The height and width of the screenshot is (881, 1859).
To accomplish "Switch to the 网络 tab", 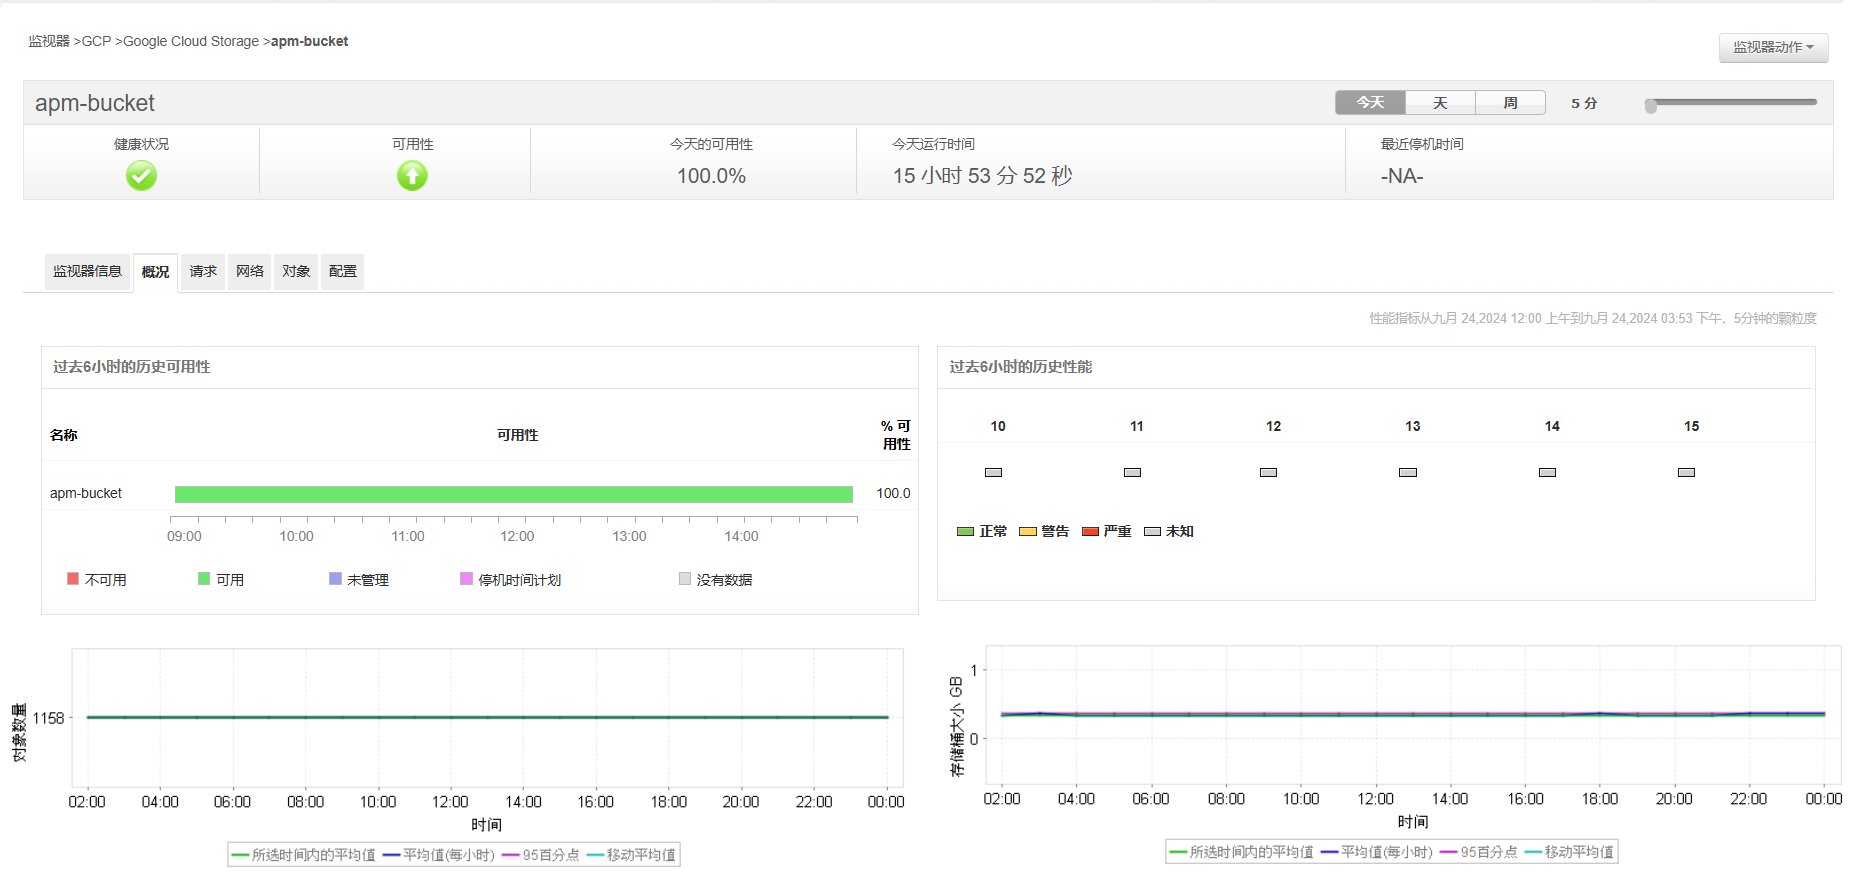I will tap(250, 271).
